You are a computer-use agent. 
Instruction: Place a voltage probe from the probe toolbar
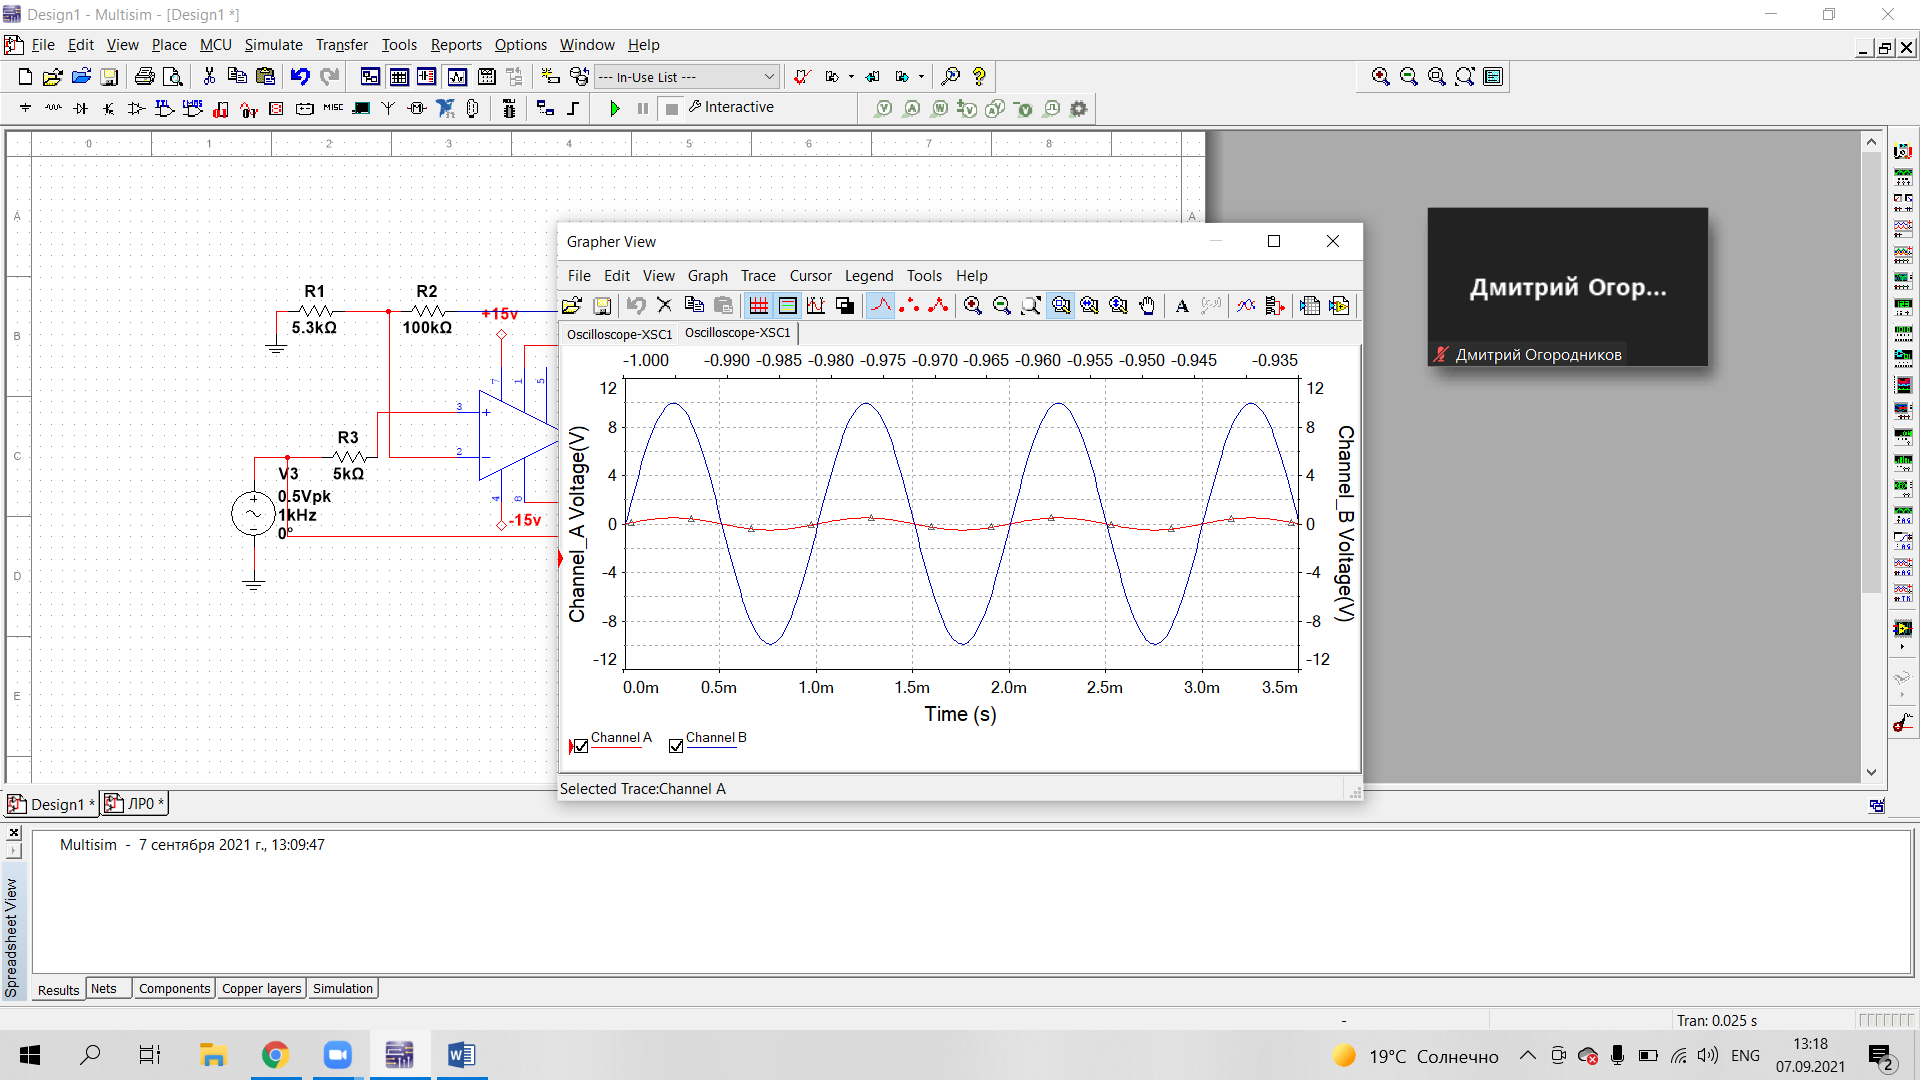pyautogui.click(x=883, y=108)
